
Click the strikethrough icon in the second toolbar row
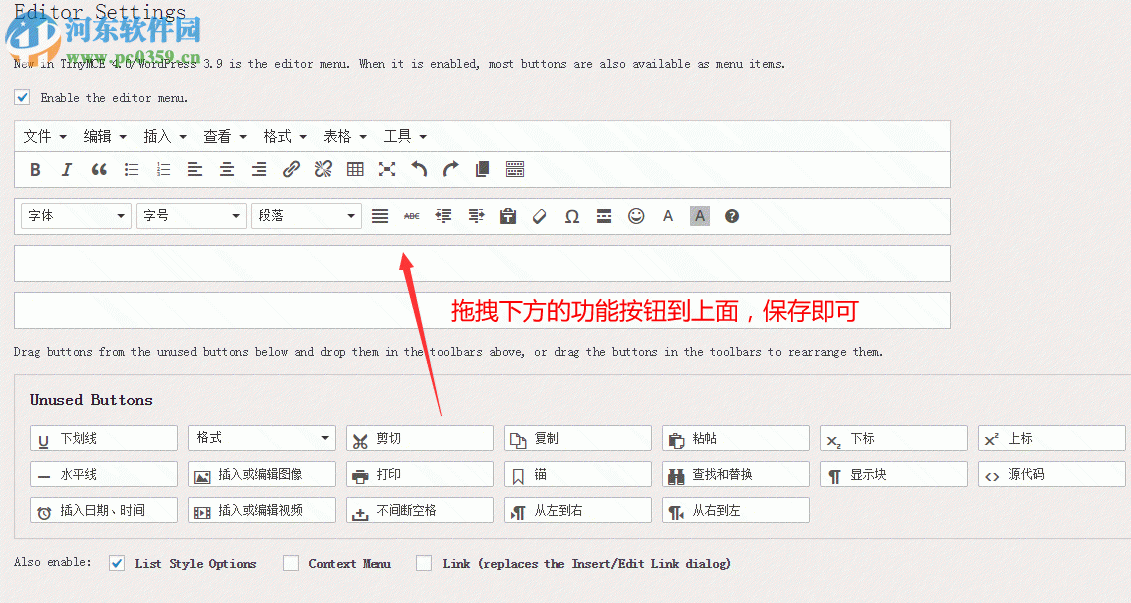411,216
